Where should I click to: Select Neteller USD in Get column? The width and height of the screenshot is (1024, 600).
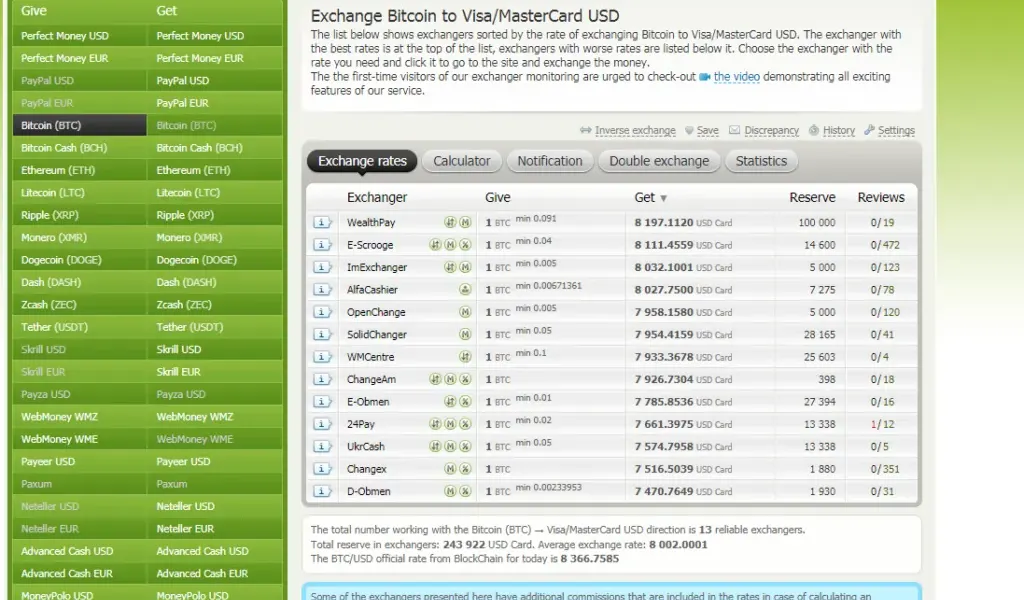point(215,507)
